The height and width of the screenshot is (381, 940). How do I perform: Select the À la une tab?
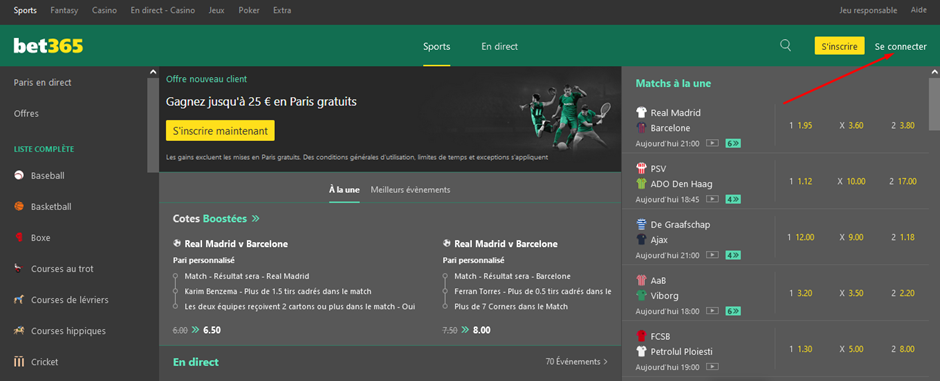(344, 190)
